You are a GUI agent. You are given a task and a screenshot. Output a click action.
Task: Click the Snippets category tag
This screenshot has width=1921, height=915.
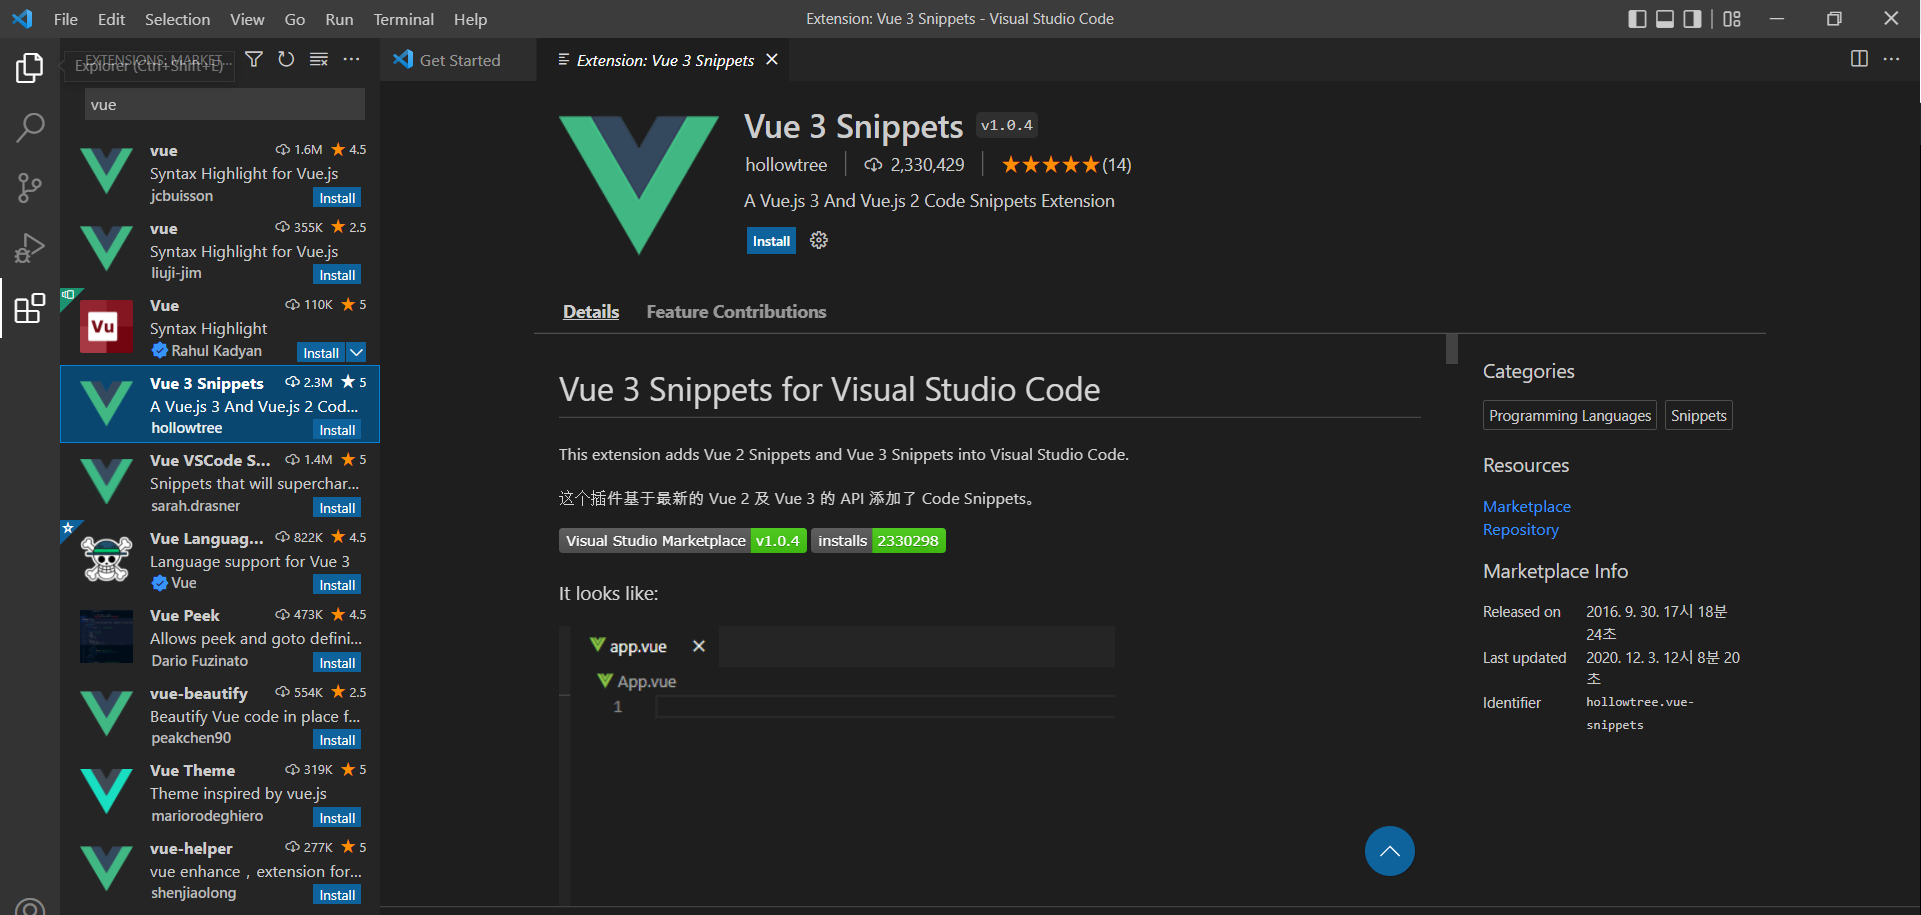1698,416
